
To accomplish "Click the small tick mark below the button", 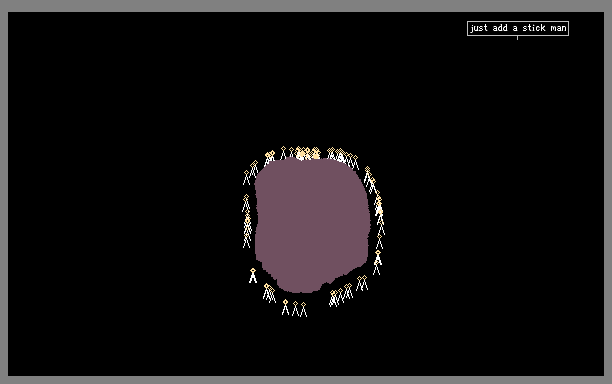I will [x=518, y=38].
